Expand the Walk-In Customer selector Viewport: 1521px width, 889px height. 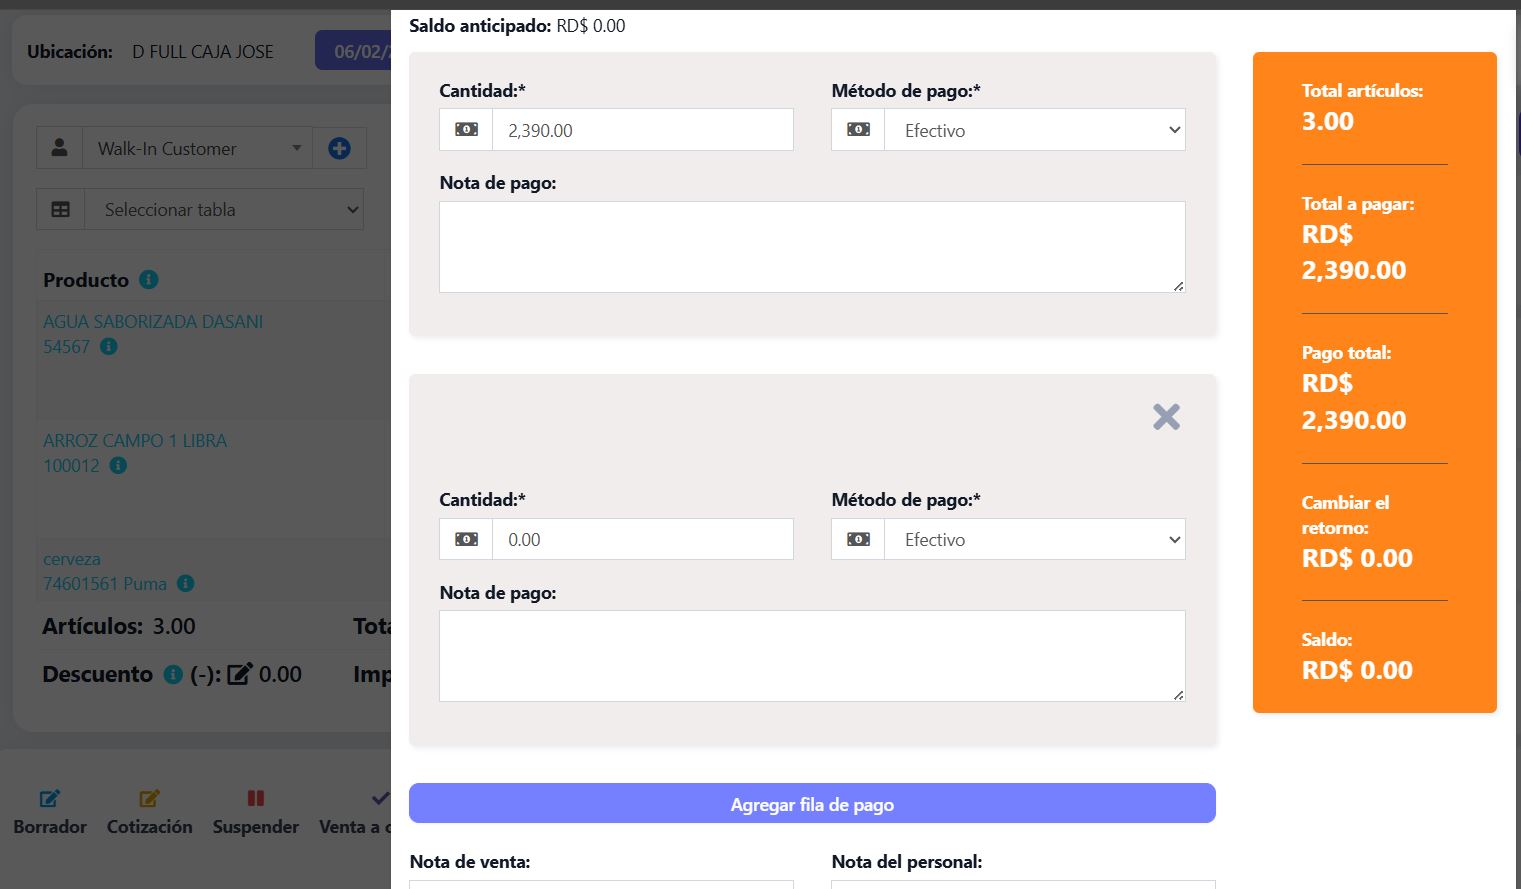coord(197,148)
